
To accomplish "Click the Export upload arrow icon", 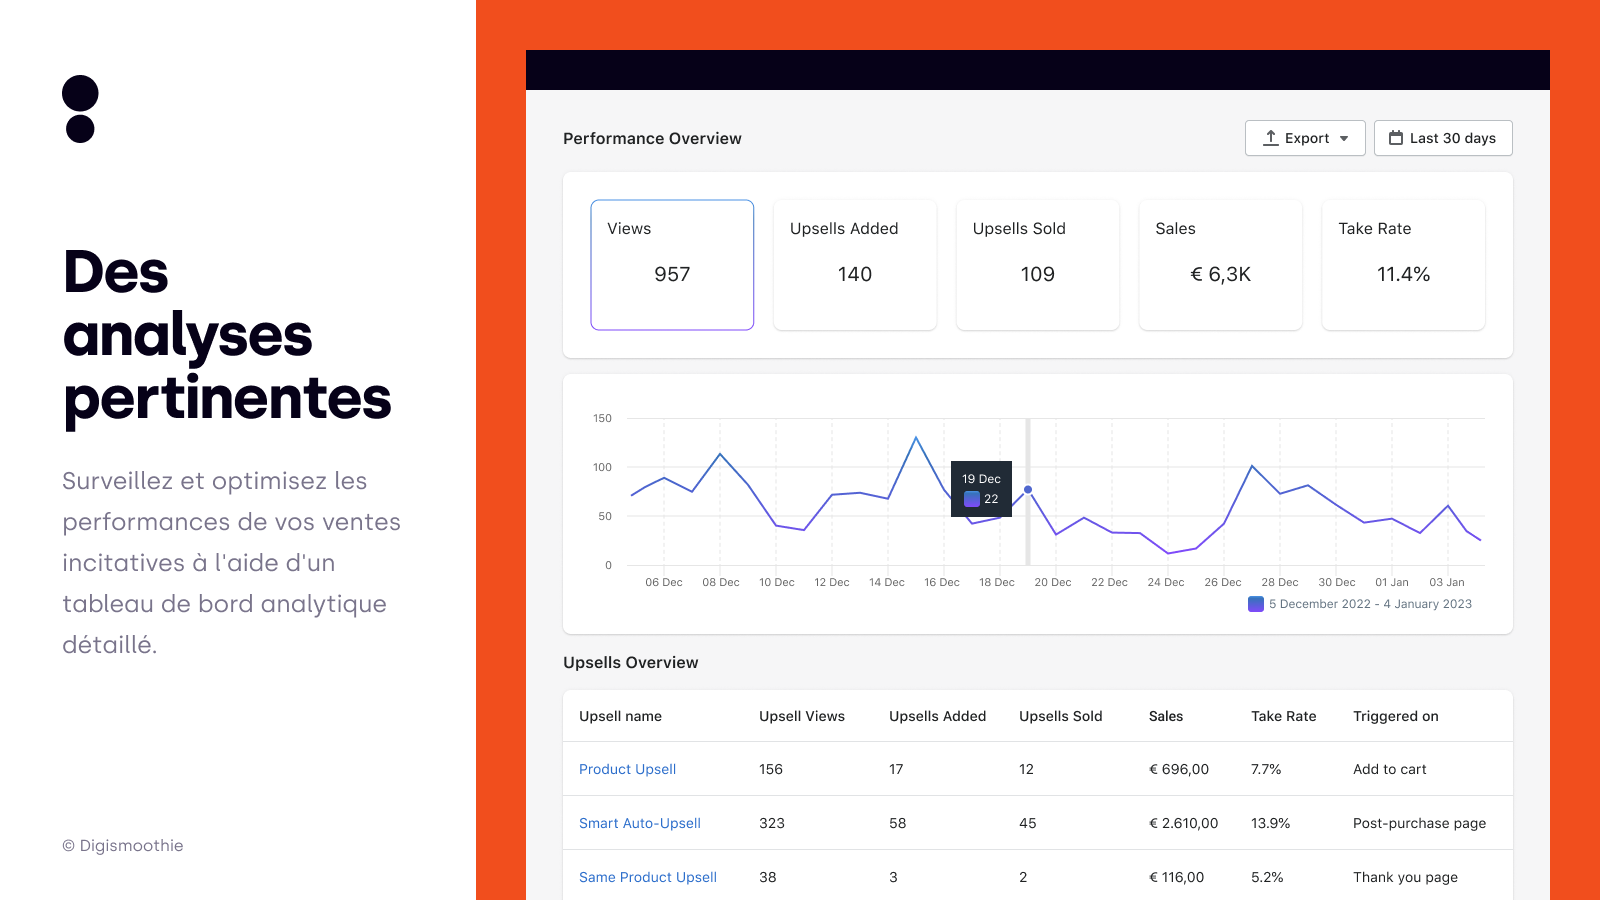I will point(1271,138).
